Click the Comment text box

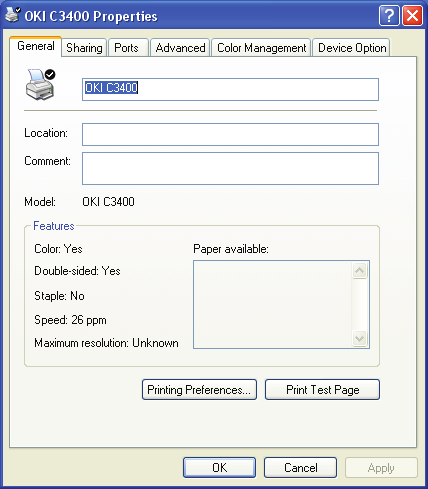(230, 168)
